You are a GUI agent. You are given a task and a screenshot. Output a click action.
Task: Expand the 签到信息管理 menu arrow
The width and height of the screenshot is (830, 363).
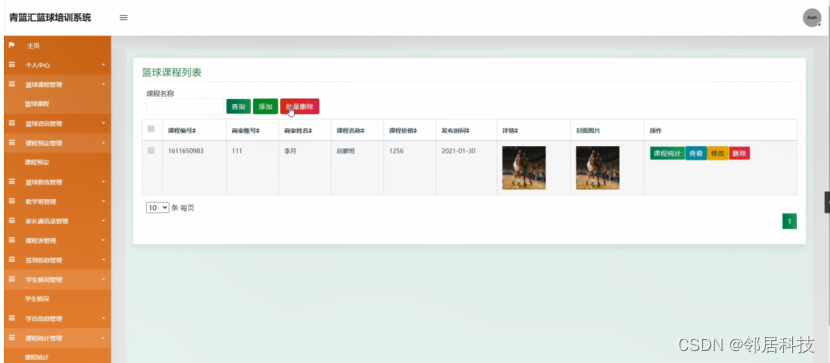pos(103,260)
